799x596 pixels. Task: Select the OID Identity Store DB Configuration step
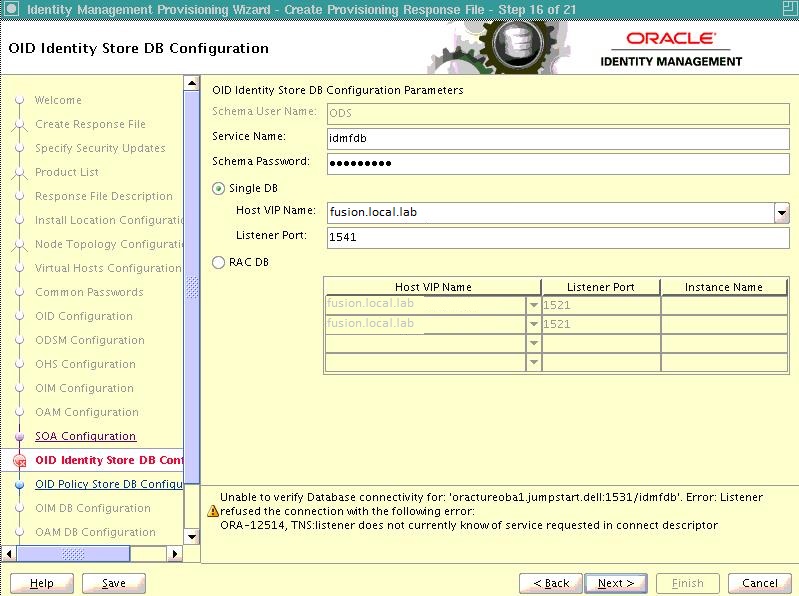(109, 460)
